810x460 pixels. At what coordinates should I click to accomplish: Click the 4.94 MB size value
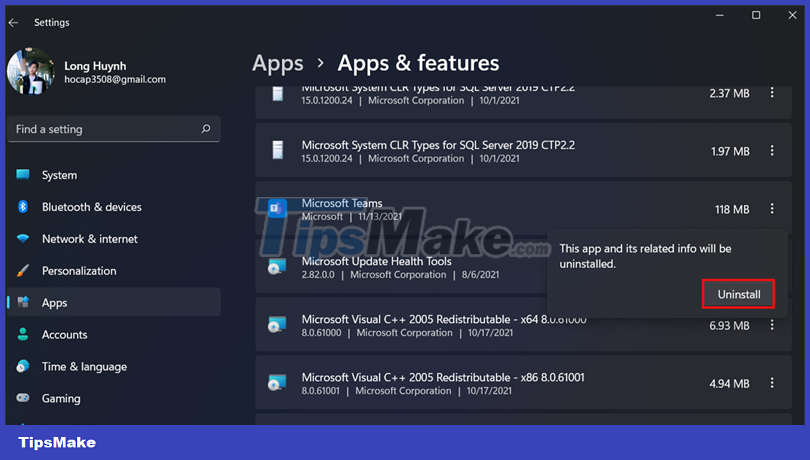[729, 384]
